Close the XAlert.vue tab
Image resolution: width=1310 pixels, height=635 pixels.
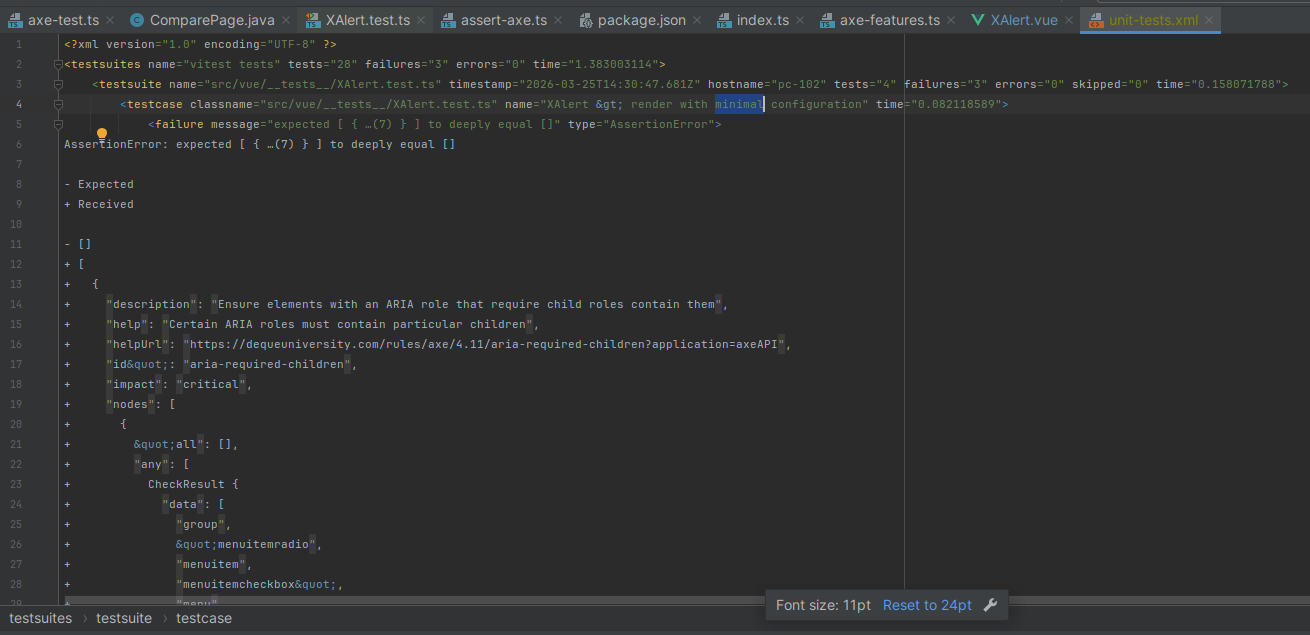(1069, 20)
